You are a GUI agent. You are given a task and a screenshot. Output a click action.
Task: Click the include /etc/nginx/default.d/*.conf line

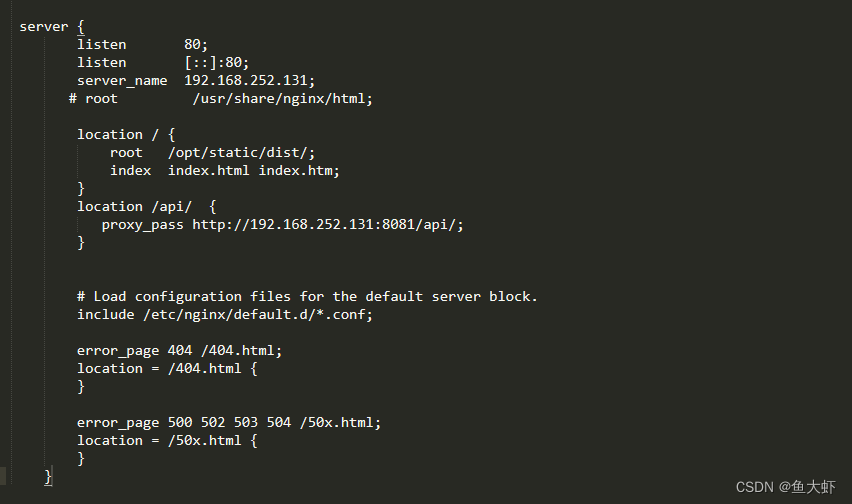coord(225,314)
